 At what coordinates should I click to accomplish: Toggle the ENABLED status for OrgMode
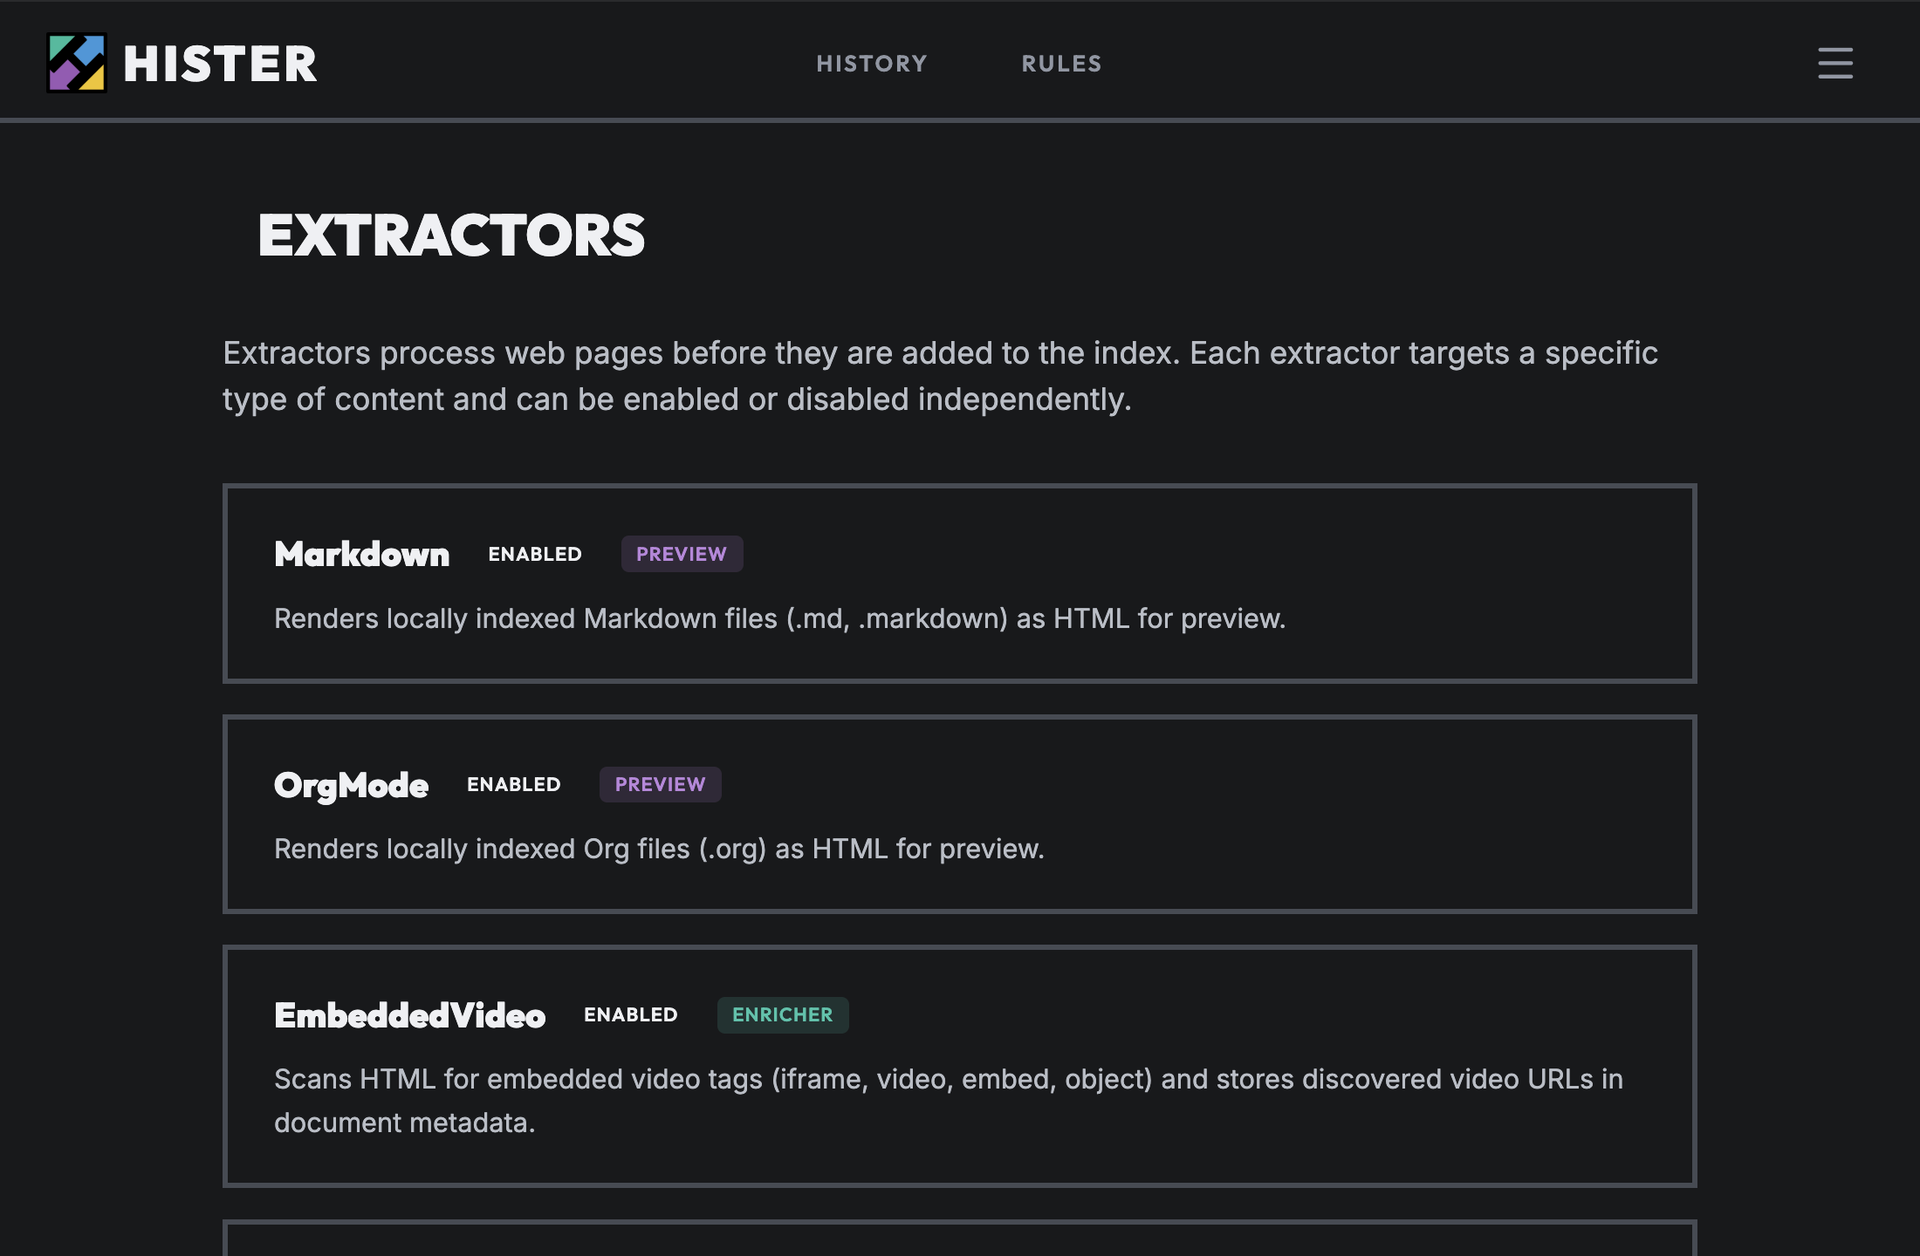pyautogui.click(x=514, y=785)
